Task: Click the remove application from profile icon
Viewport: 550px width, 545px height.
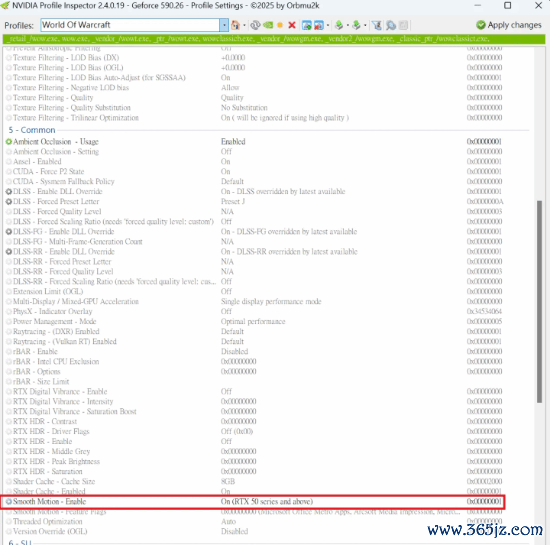Action: click(x=319, y=25)
